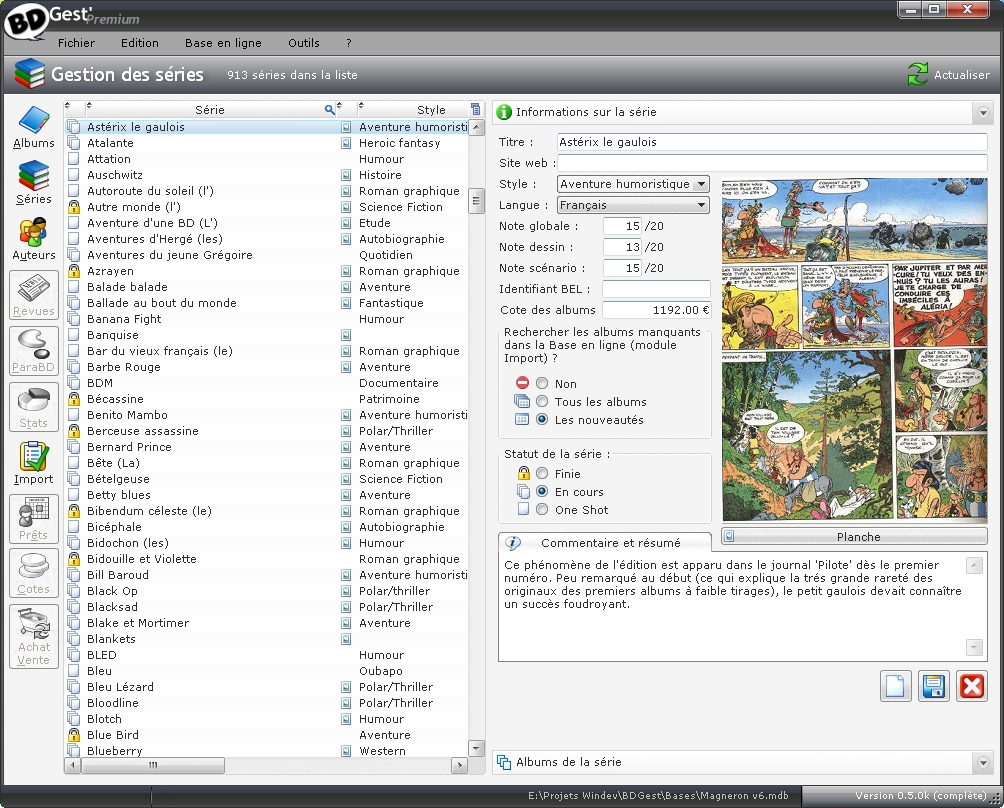Delete series with the red X icon
Viewport: 1004px width, 808px height.
tap(972, 686)
